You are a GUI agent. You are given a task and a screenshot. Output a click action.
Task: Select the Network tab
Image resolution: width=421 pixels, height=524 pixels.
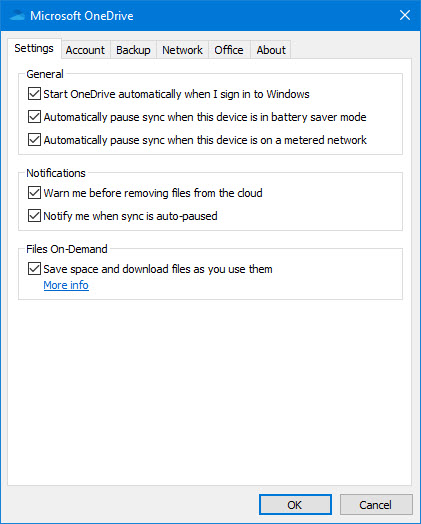point(182,50)
